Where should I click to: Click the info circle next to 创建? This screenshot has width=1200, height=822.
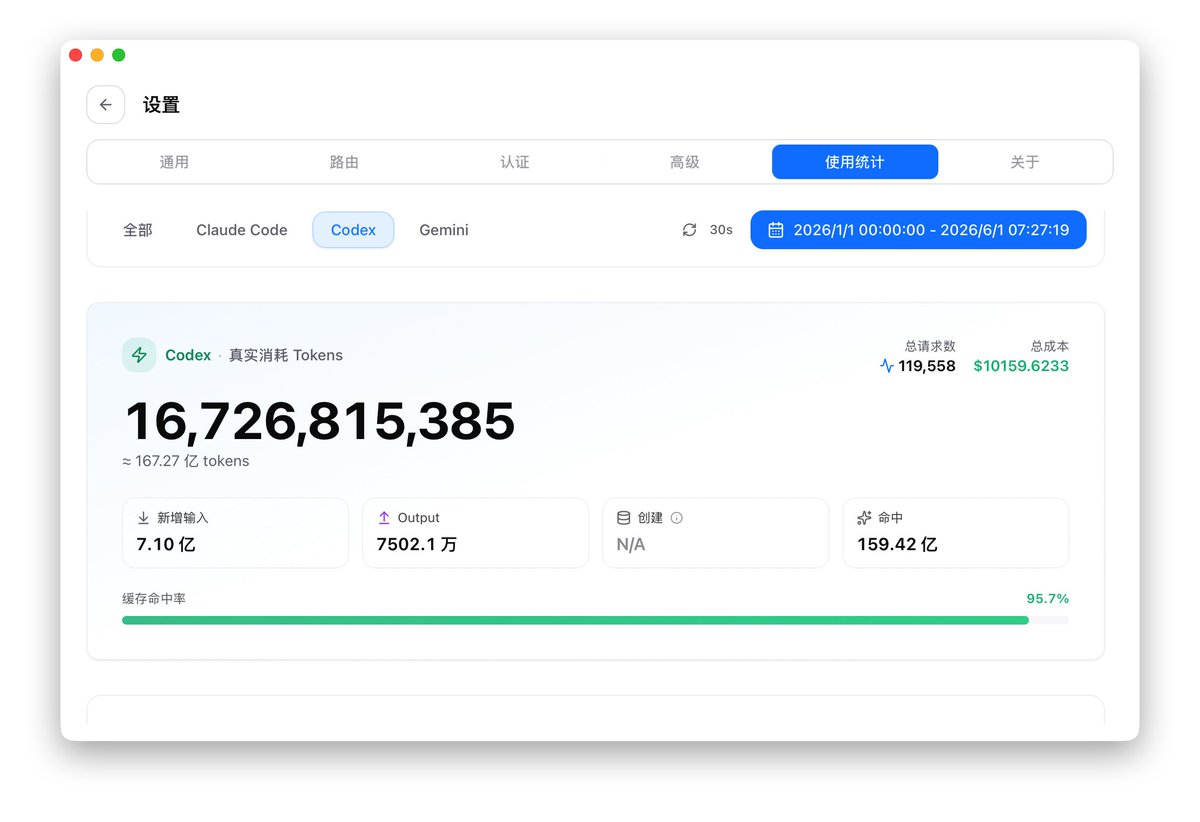[x=677, y=518]
